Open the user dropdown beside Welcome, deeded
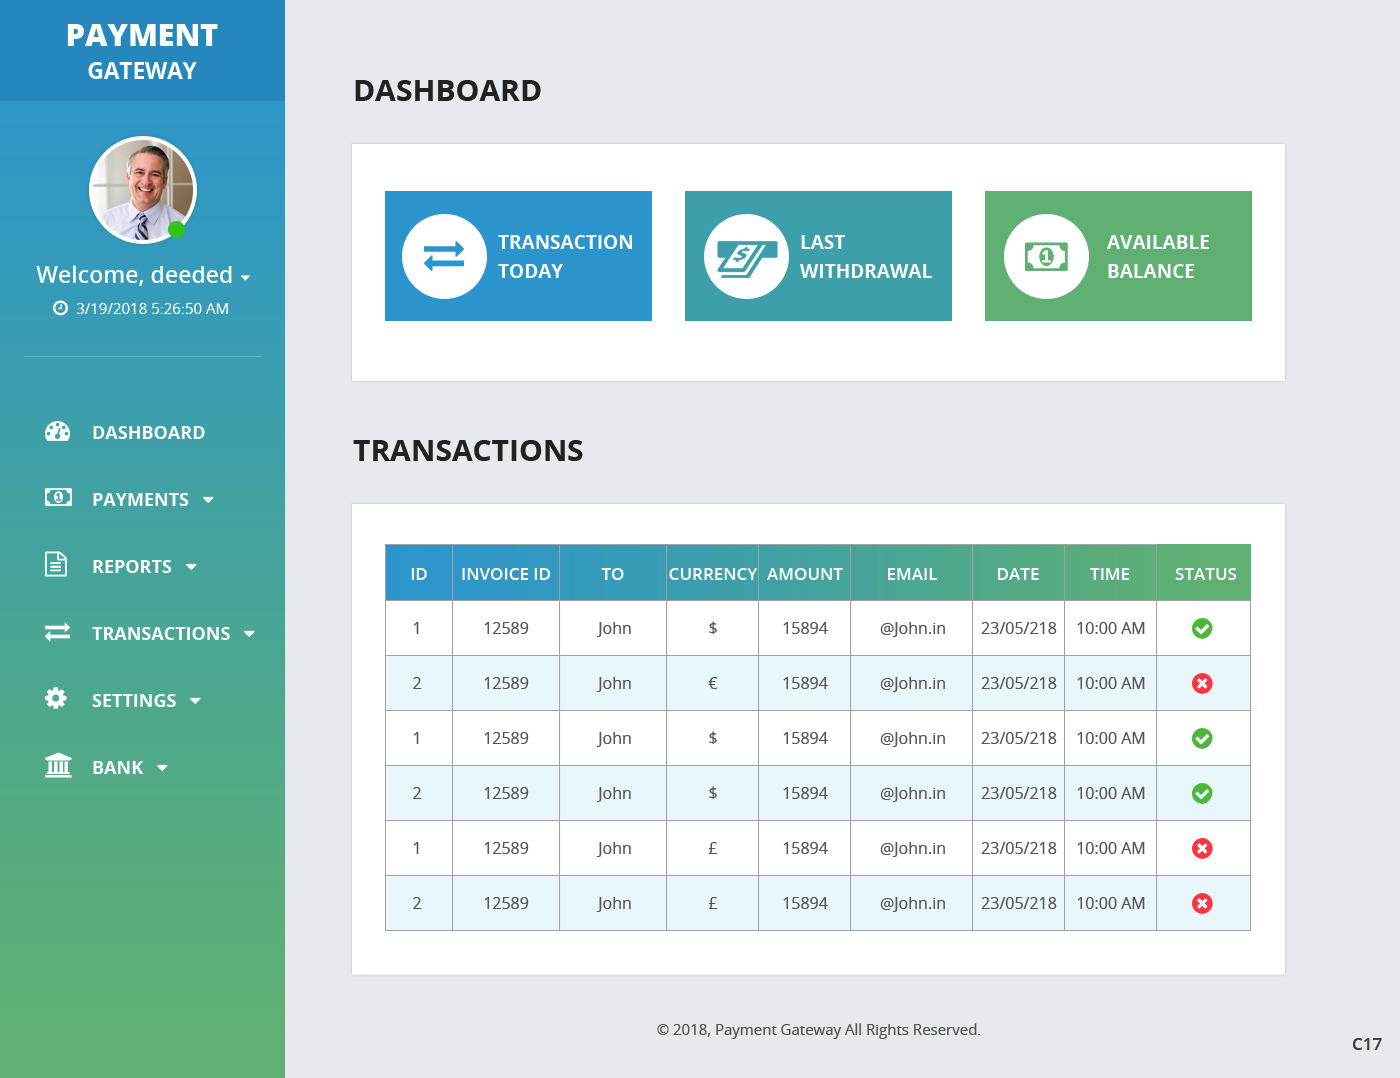 pyautogui.click(x=245, y=278)
